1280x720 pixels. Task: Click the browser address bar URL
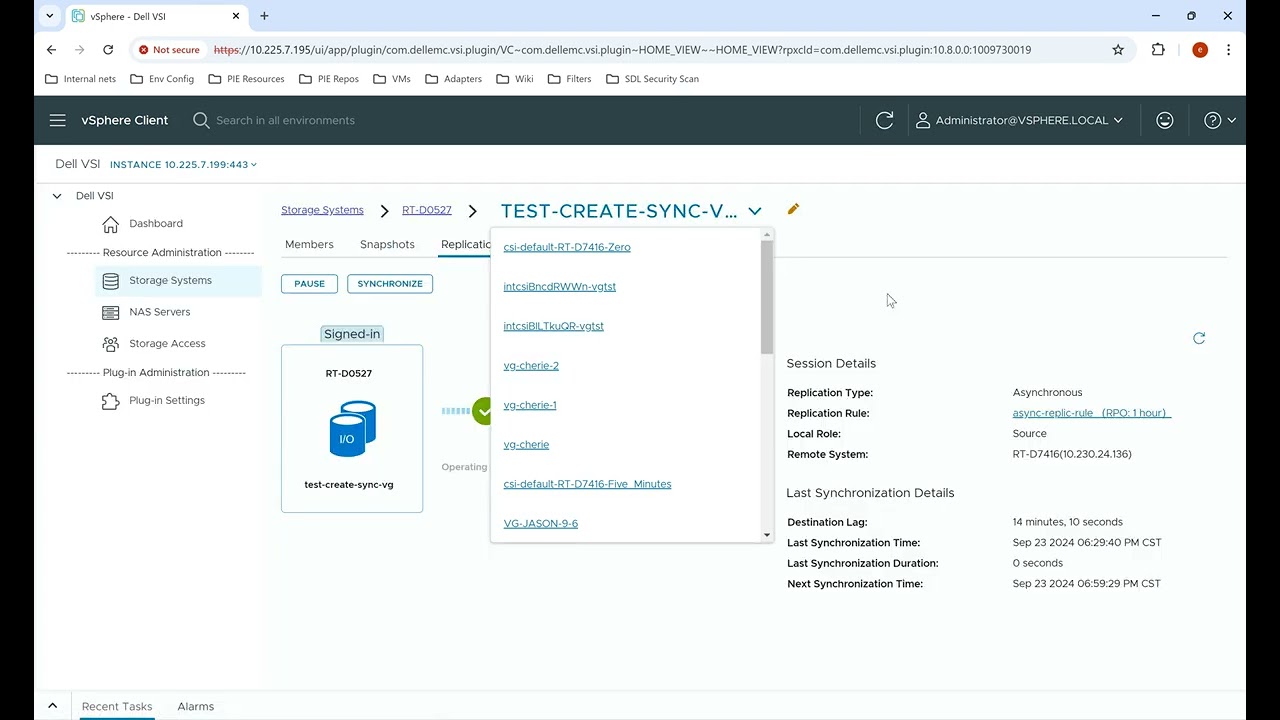click(622, 50)
